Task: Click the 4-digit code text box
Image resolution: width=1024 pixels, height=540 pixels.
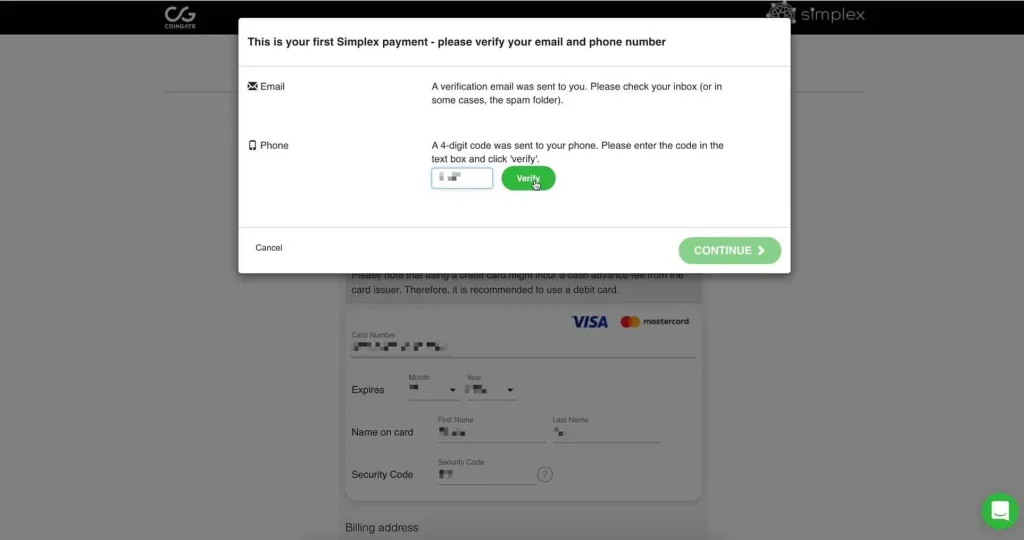Action: click(462, 178)
